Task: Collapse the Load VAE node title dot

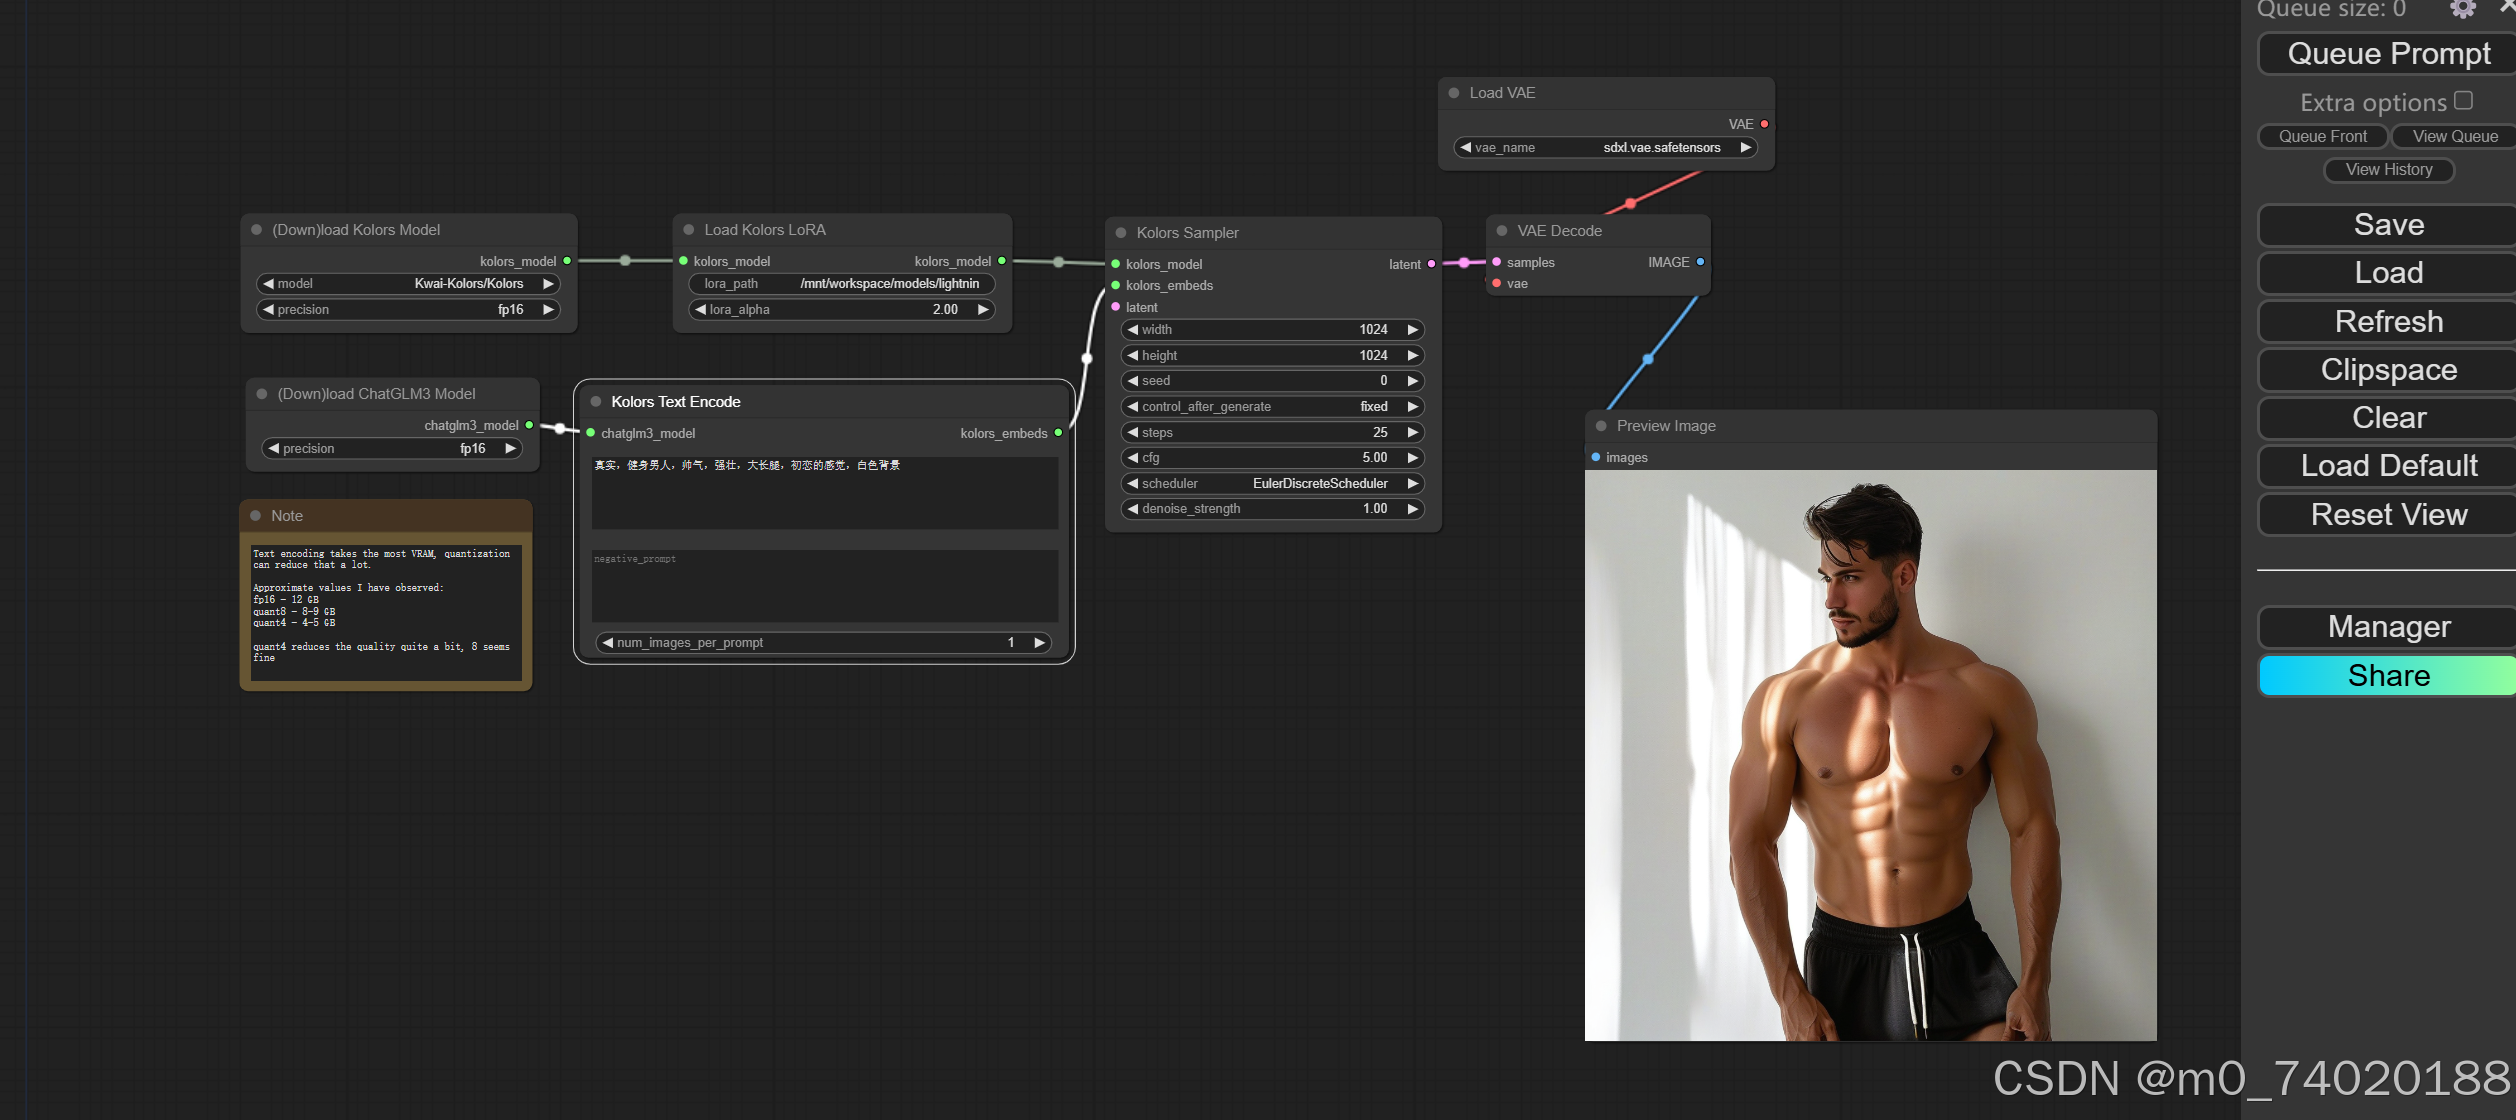Action: click(1454, 93)
